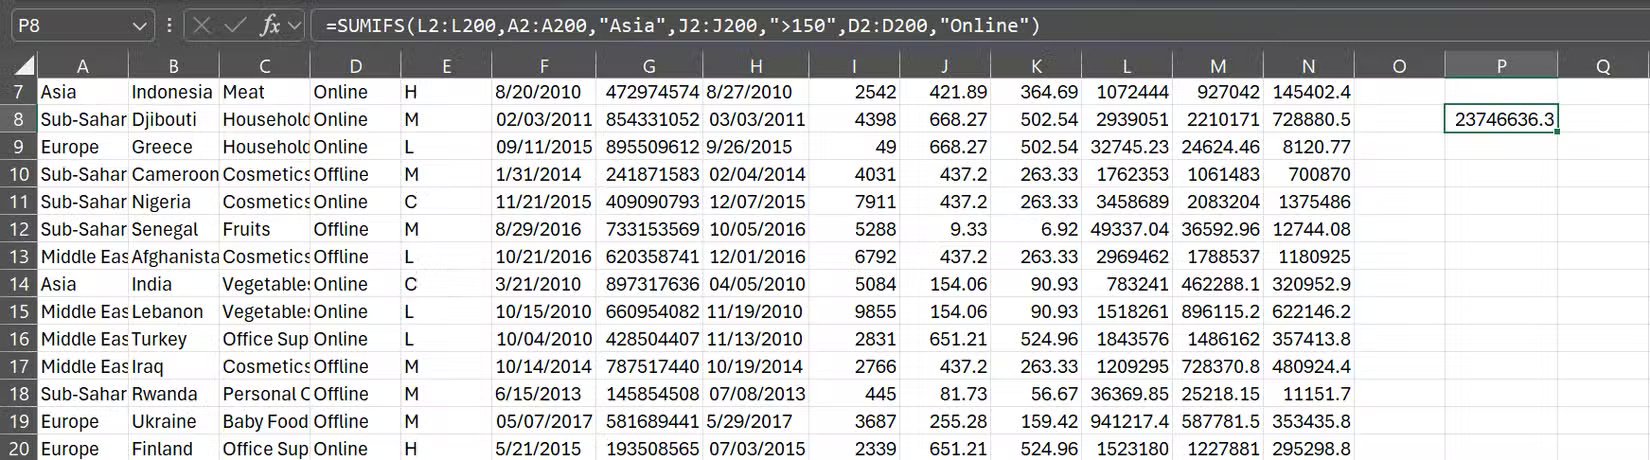Click the cell containing Turkey

[x=174, y=339]
